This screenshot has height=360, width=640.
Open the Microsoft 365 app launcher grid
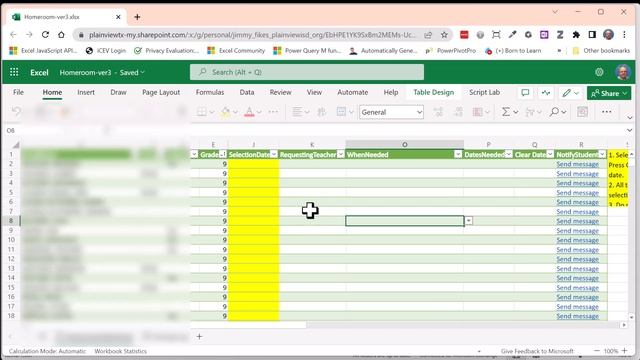coord(14,72)
